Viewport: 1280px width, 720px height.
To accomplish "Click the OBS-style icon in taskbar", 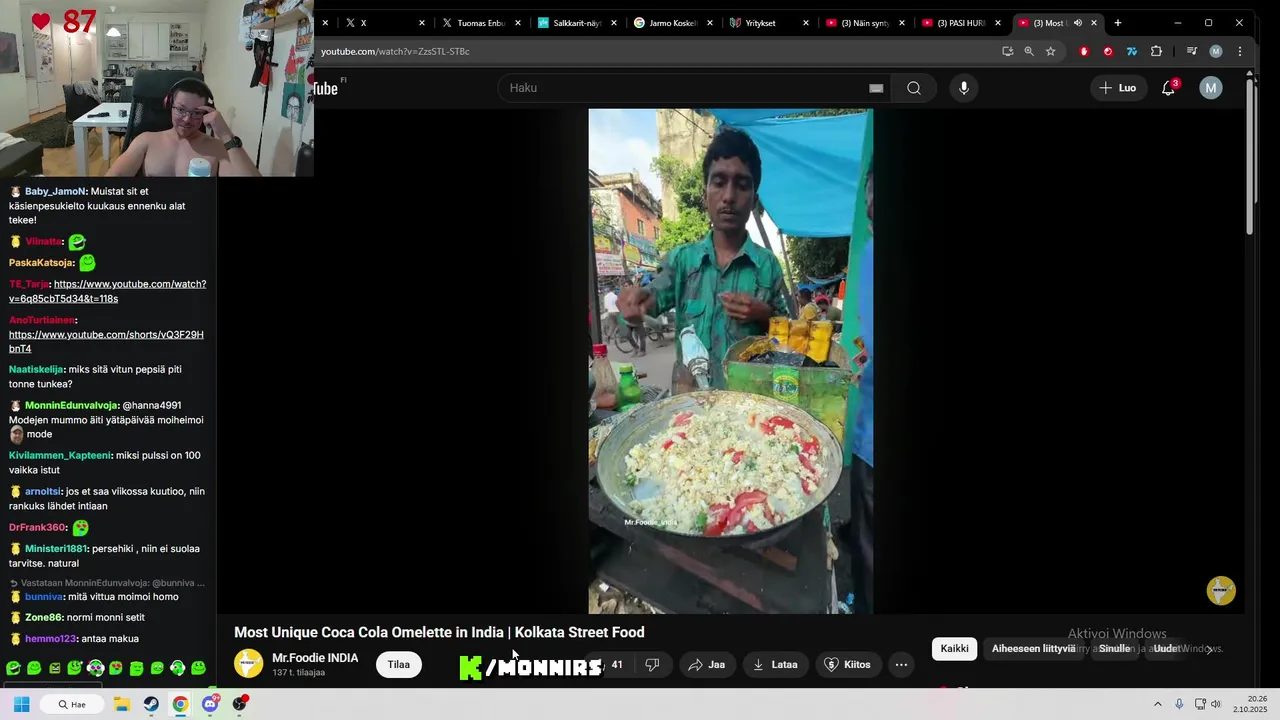I will [240, 704].
